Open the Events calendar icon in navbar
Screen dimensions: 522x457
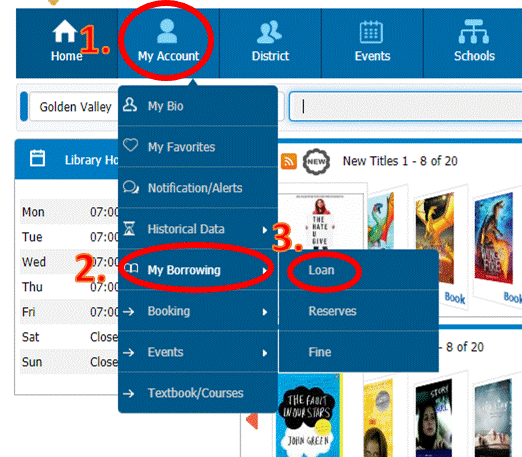coord(371,32)
